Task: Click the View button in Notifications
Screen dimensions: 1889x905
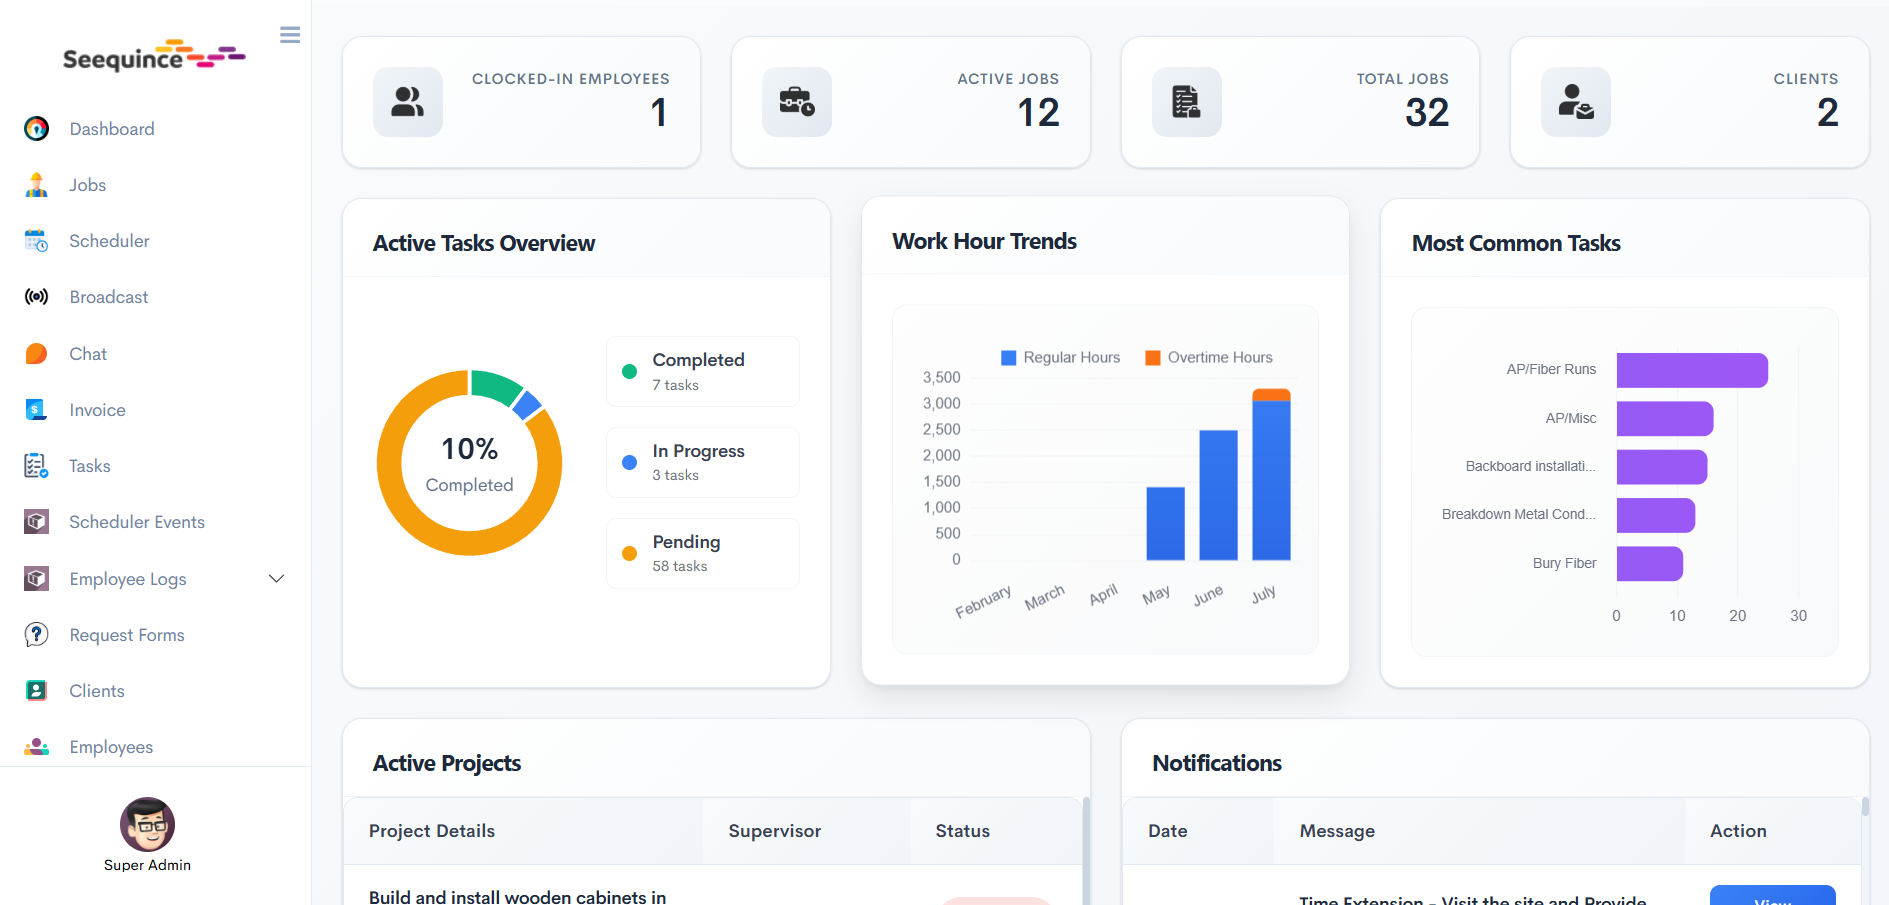Action: click(1772, 898)
